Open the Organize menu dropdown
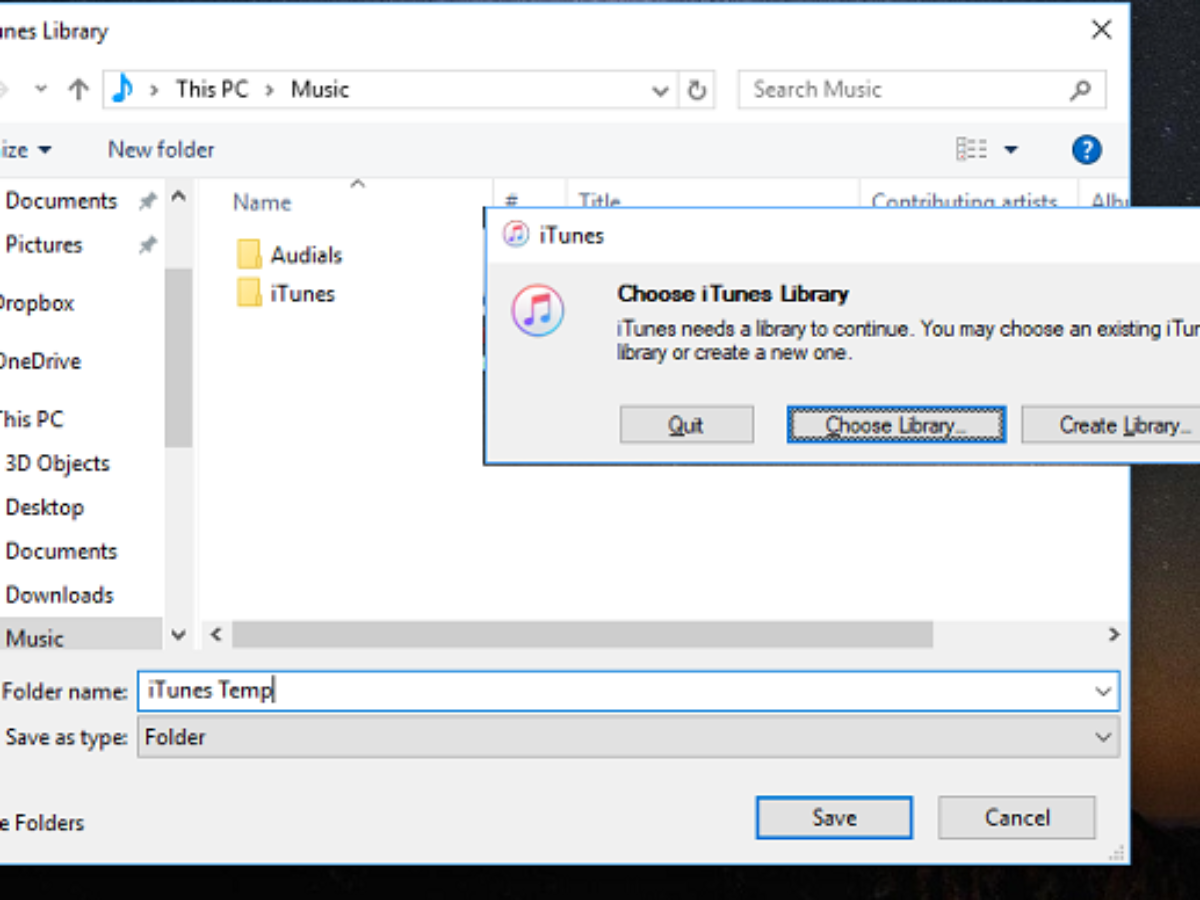This screenshot has height=900, width=1200. click(x=25, y=150)
